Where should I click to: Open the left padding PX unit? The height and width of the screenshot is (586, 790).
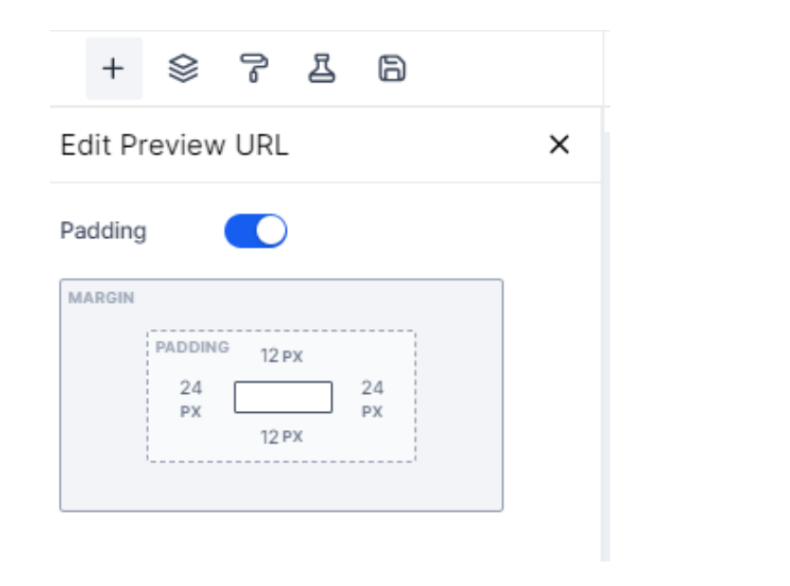(191, 411)
